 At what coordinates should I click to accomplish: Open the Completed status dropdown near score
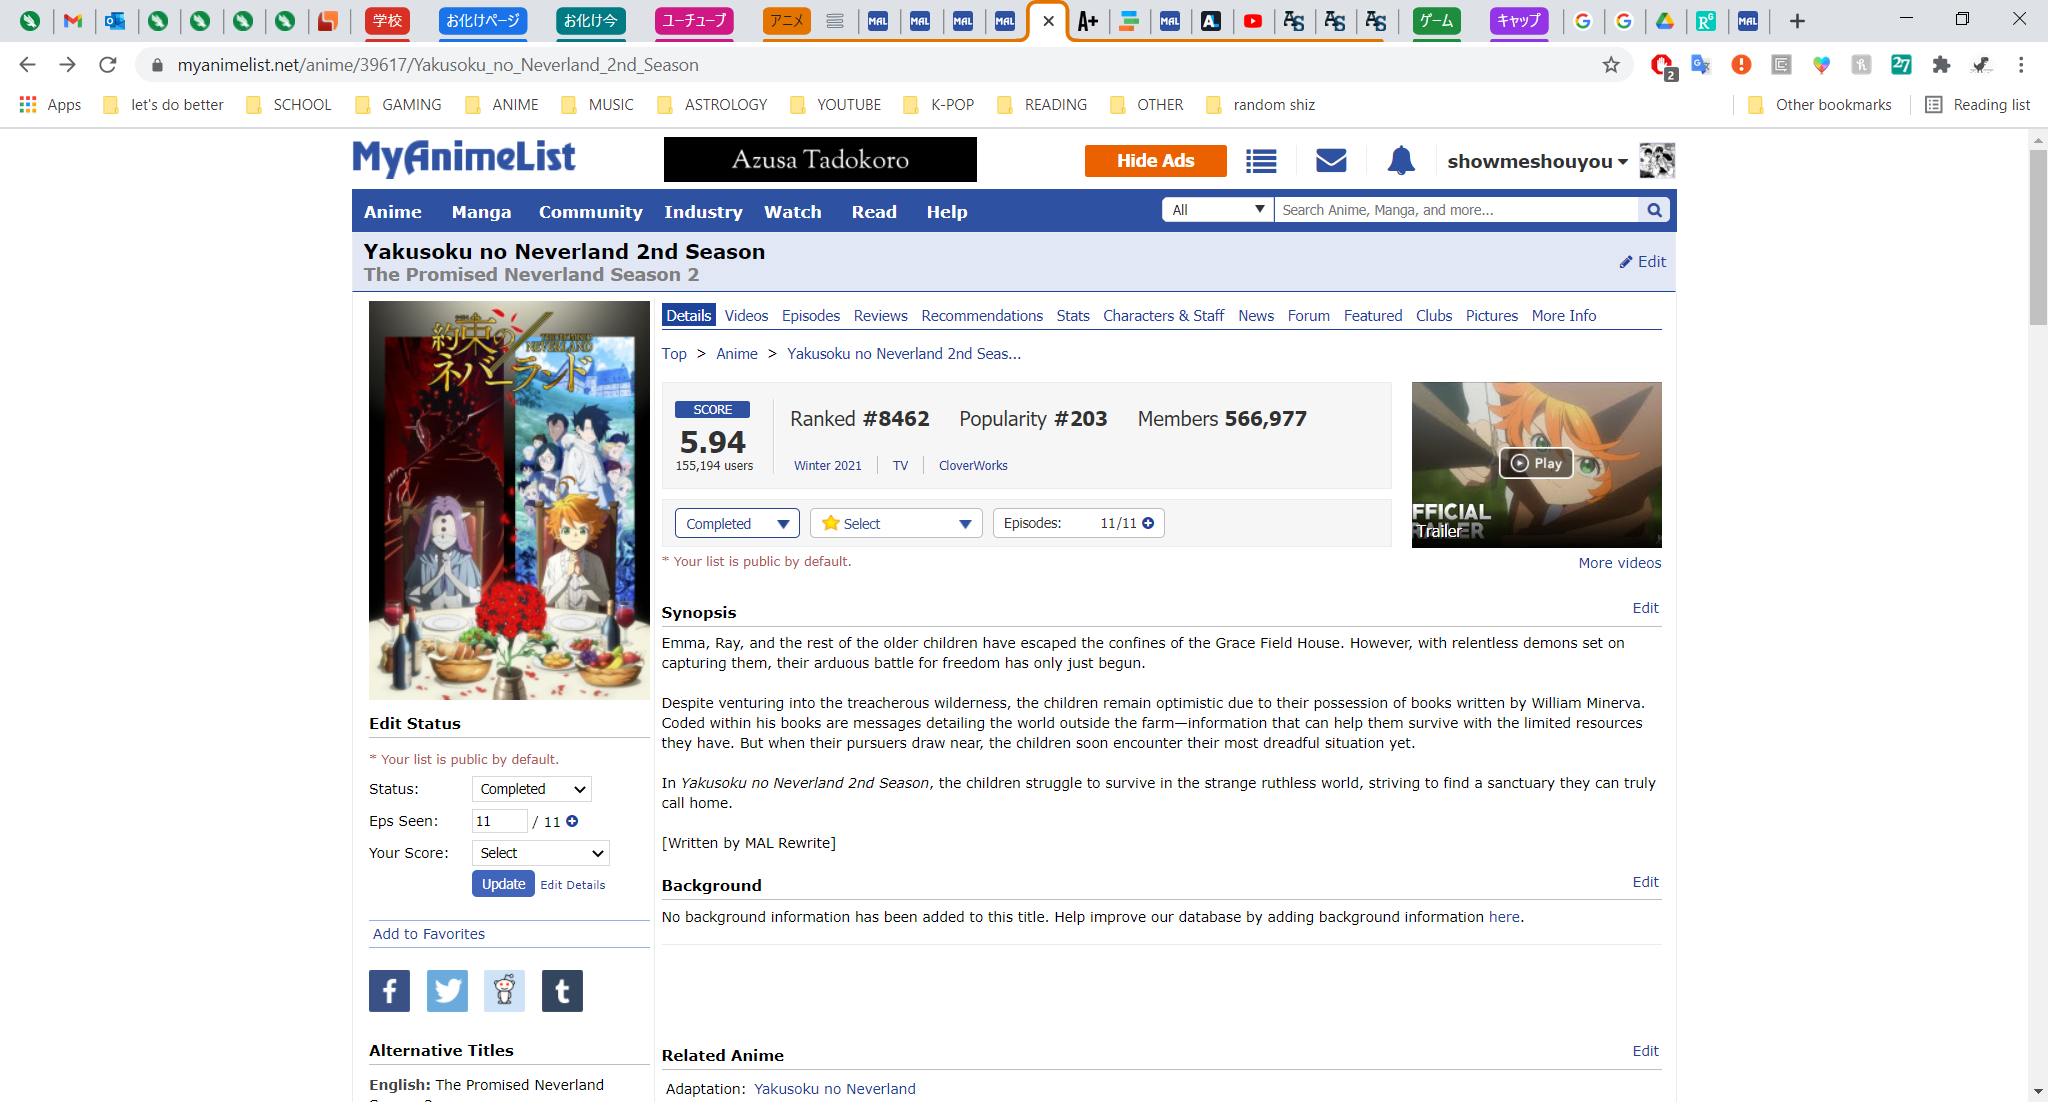coord(736,523)
